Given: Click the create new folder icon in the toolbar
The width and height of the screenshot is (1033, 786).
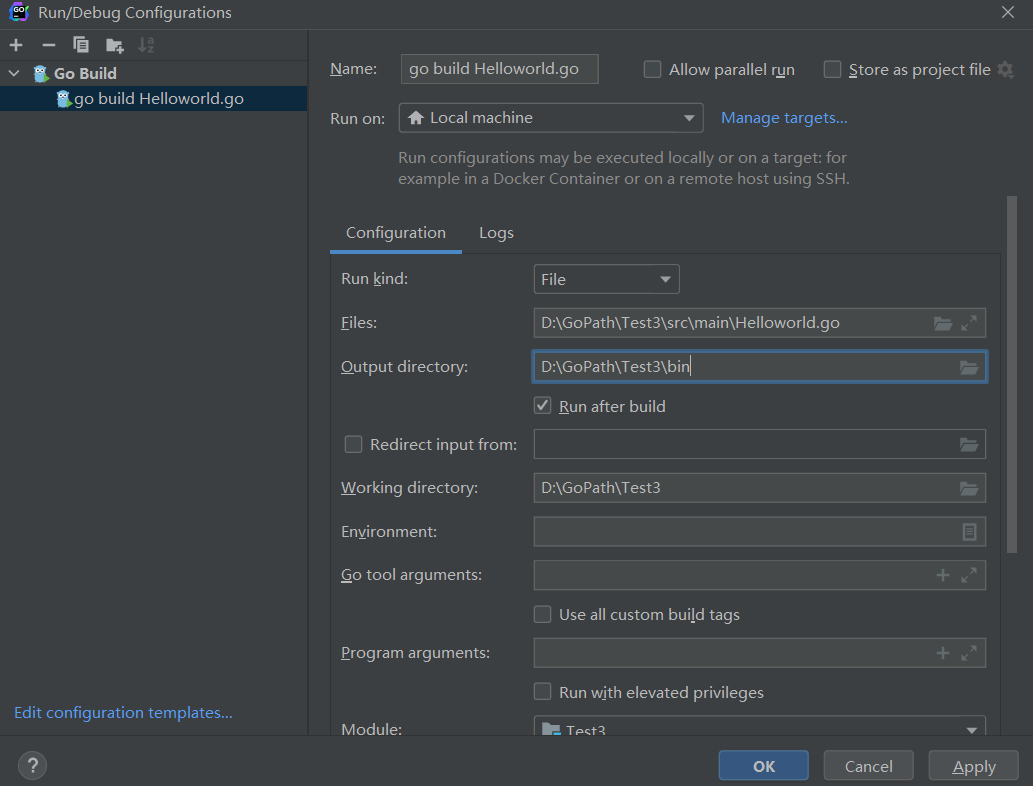Looking at the screenshot, I should pos(115,45).
